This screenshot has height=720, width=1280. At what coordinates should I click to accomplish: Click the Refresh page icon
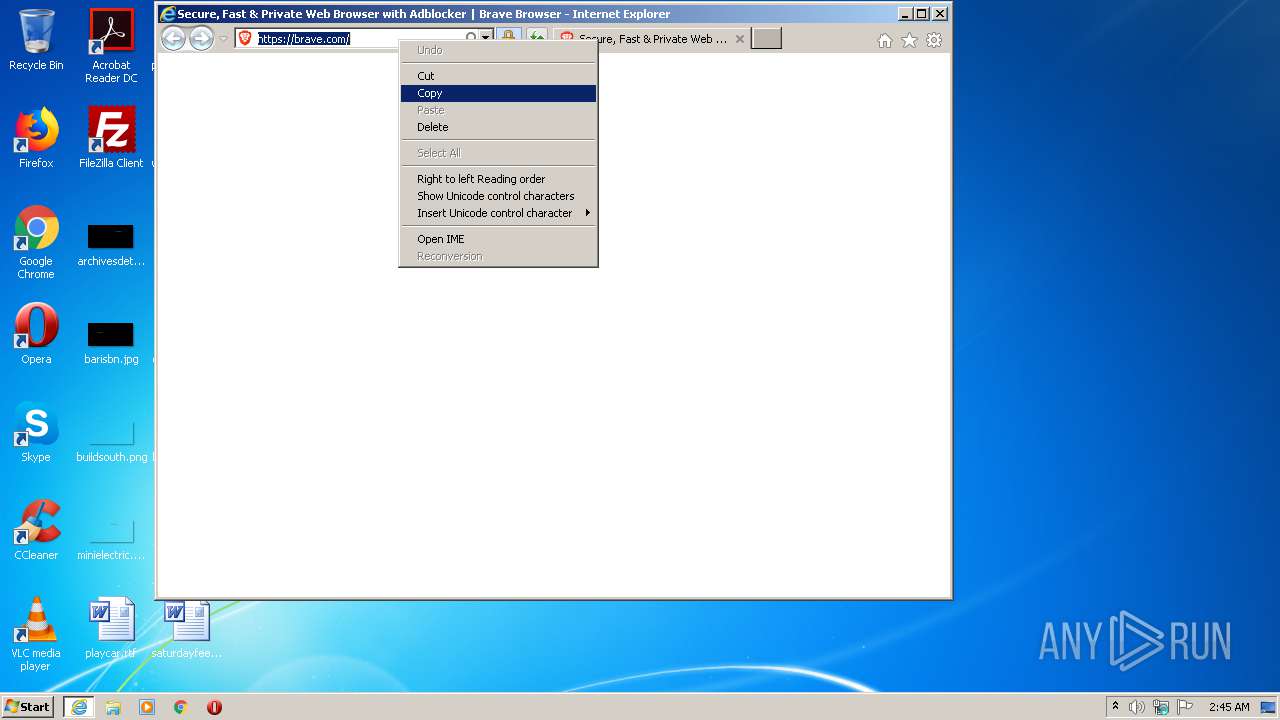coord(537,38)
